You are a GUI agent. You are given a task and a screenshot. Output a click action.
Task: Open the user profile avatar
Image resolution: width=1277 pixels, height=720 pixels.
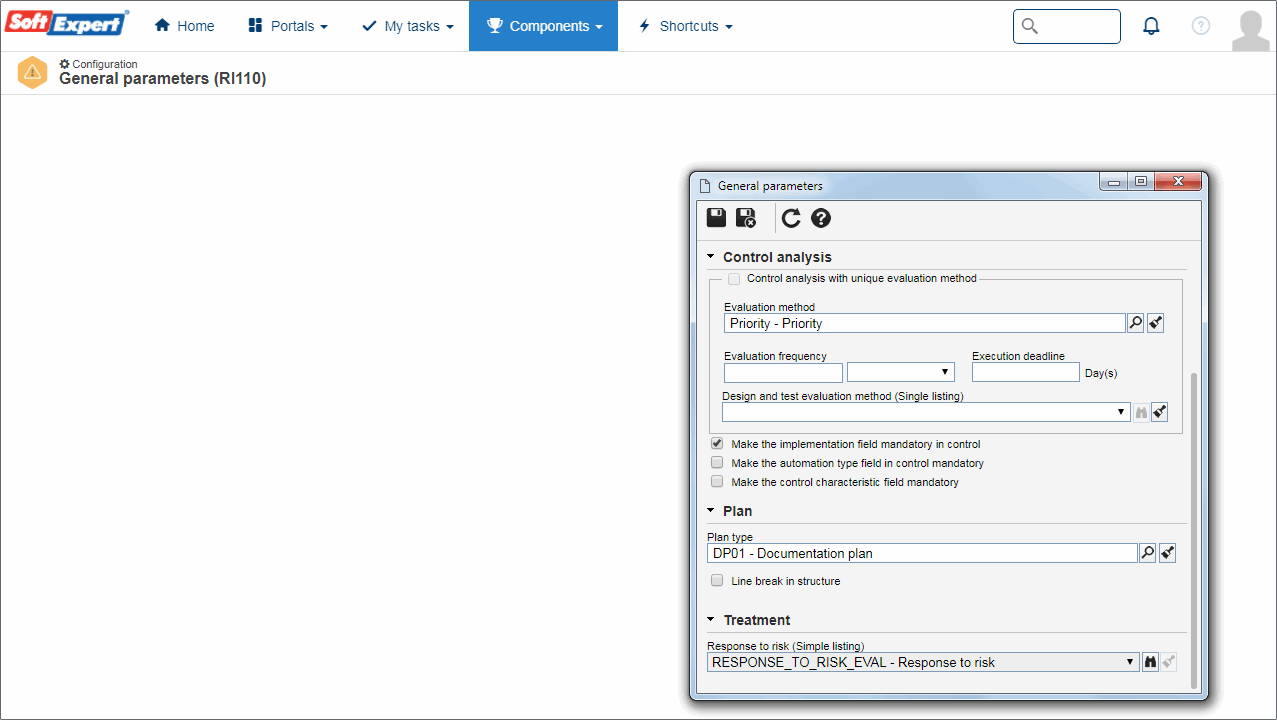tap(1250, 30)
